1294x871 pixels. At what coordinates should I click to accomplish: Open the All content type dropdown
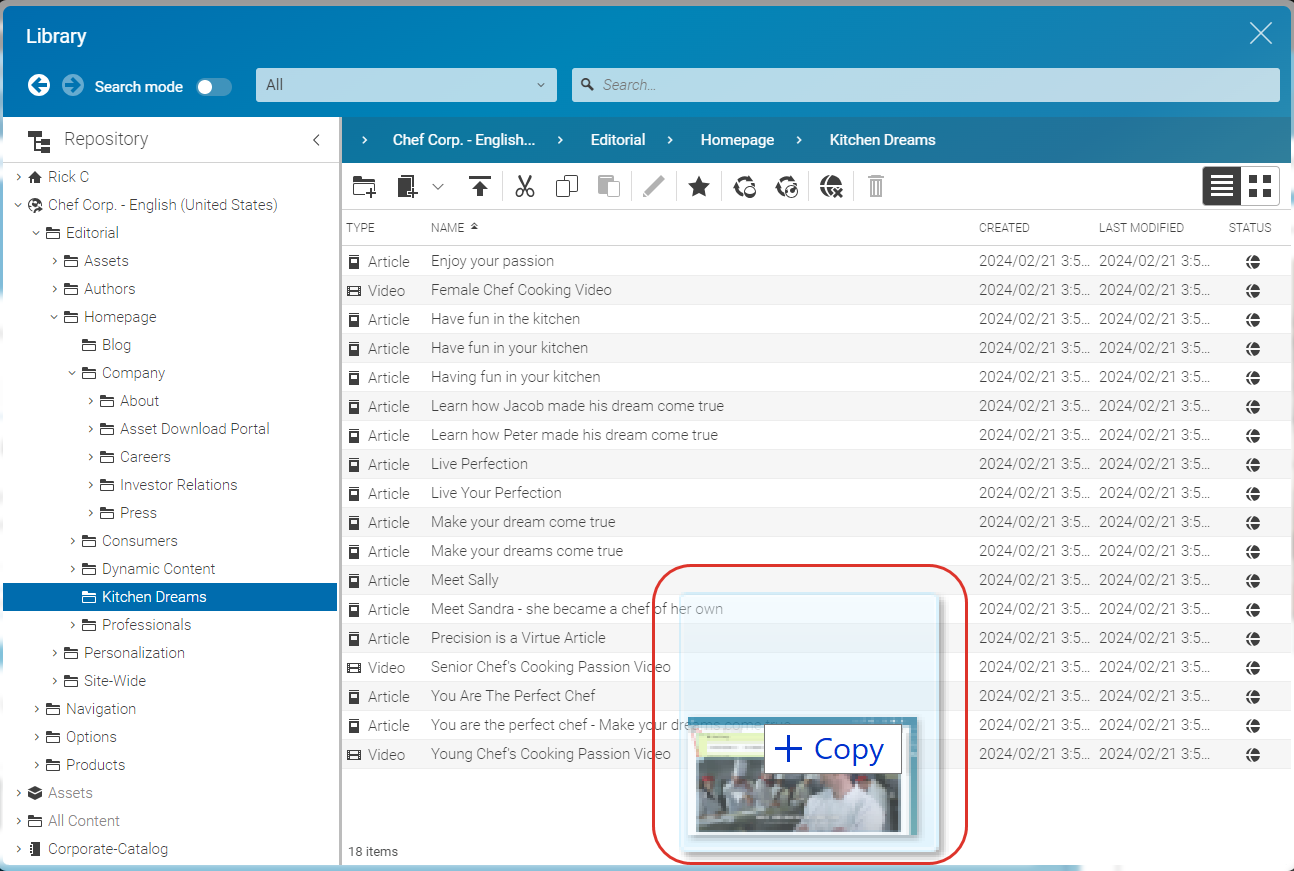pos(406,85)
